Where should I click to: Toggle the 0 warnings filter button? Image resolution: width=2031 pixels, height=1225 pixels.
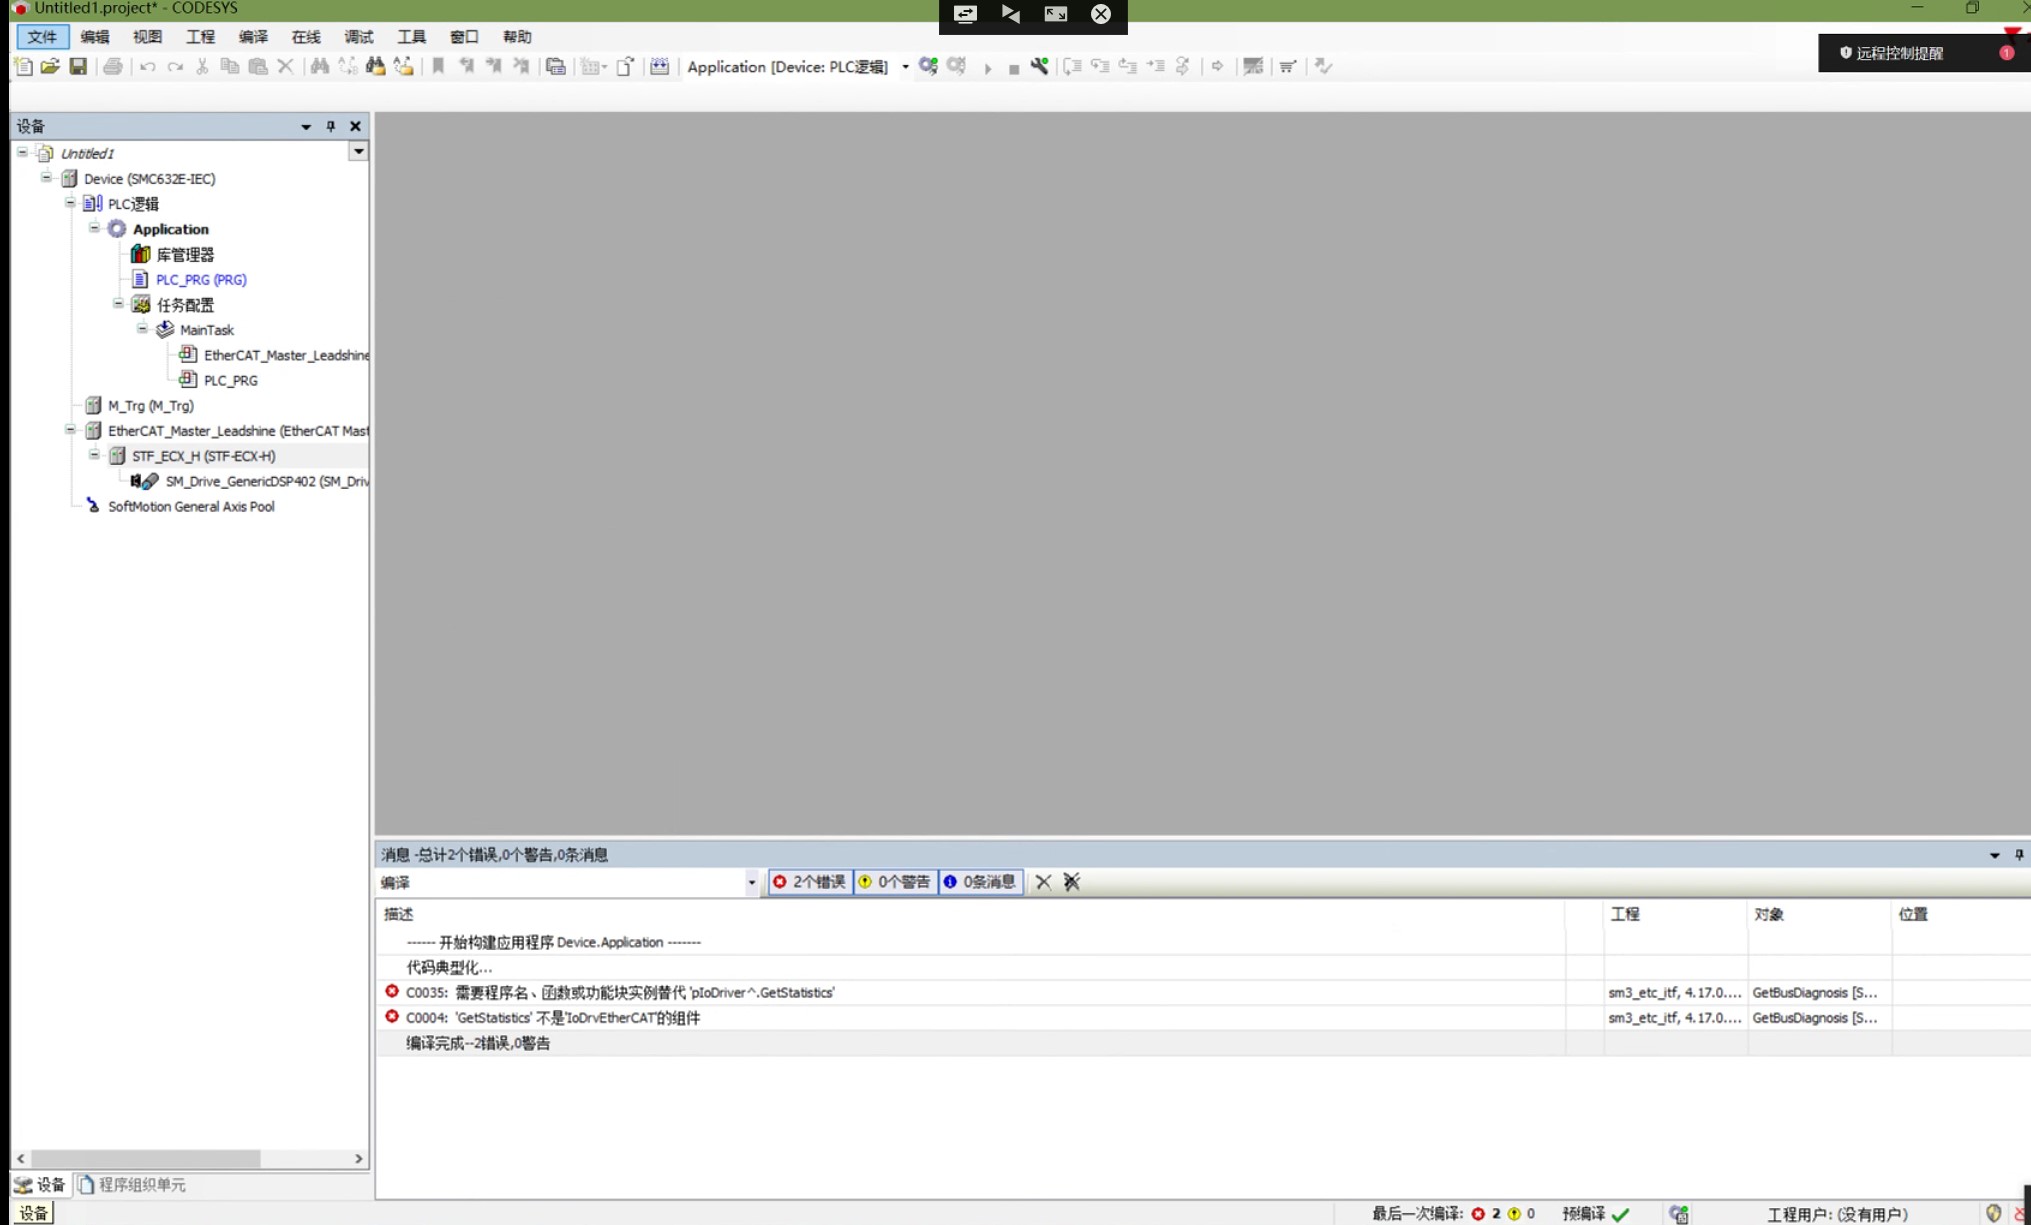click(895, 882)
